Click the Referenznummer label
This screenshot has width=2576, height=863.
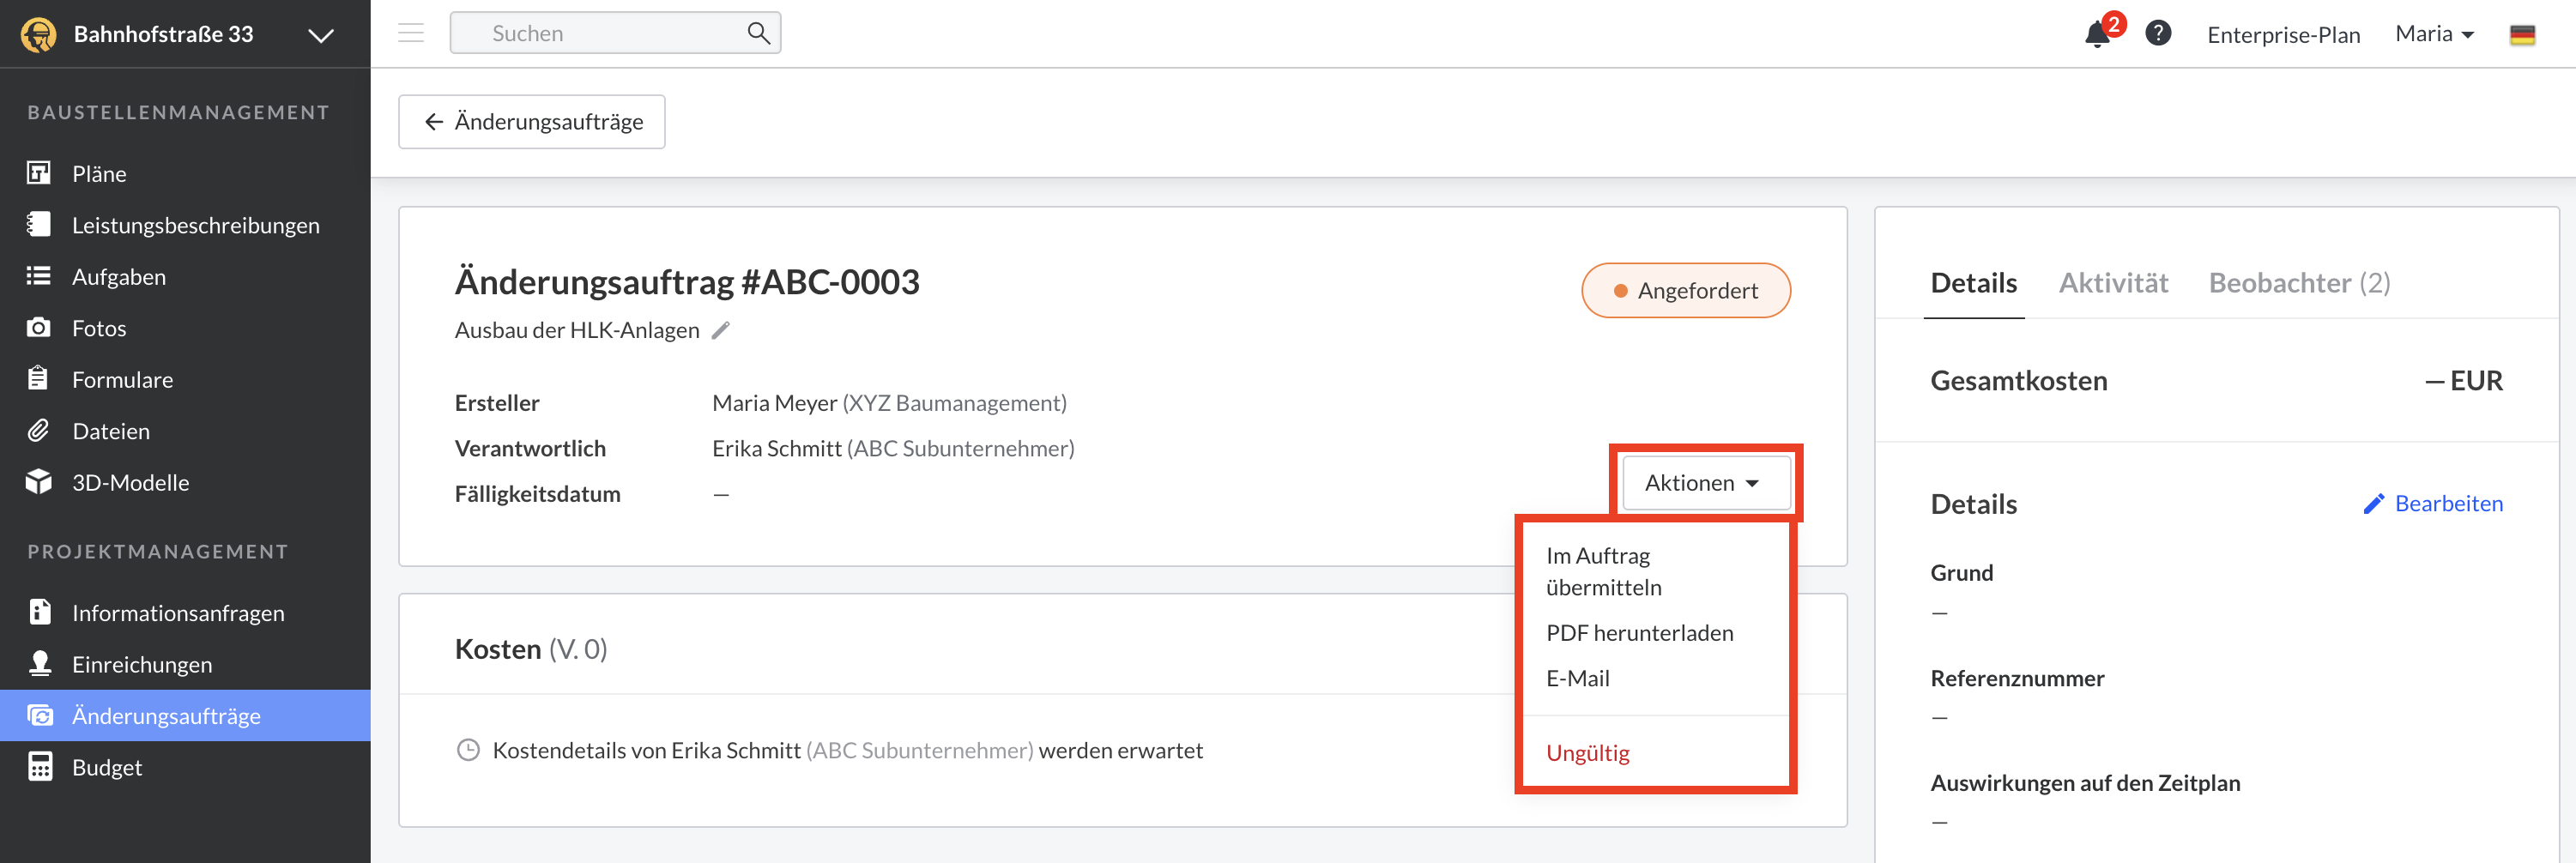point(2017,678)
